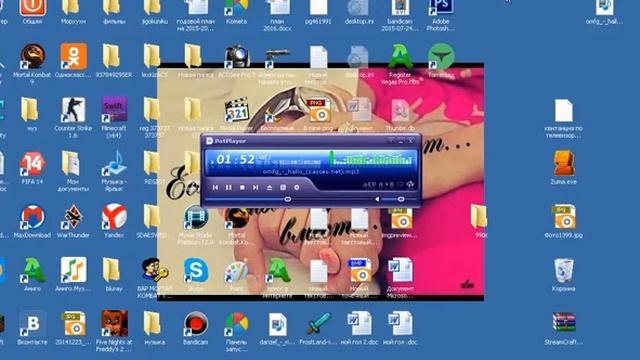Select the Корзина recycle bin
The image size is (640, 360).
click(x=564, y=275)
